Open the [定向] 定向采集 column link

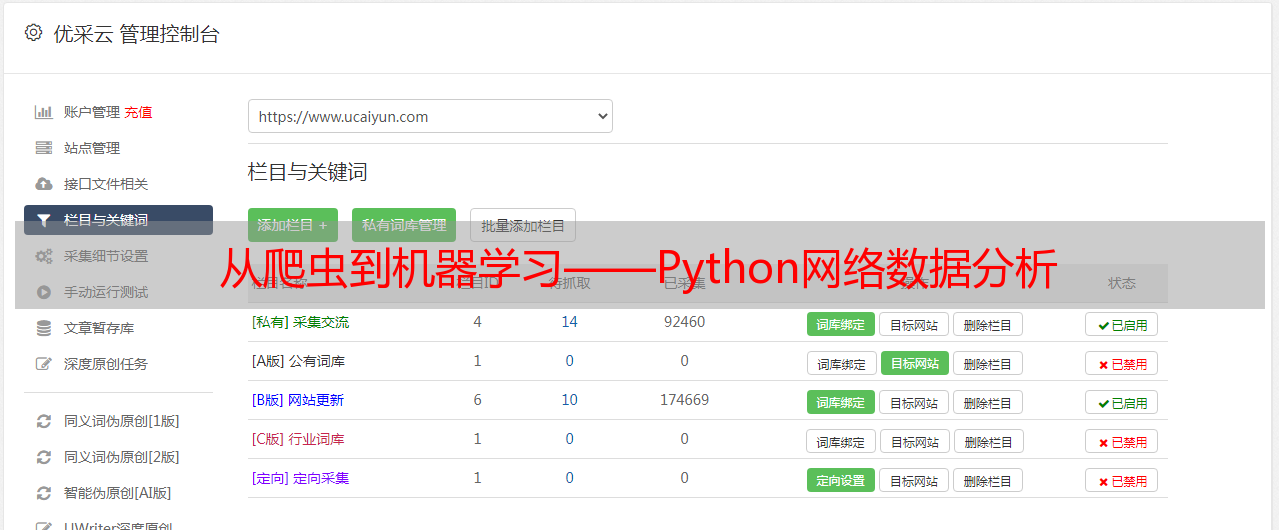(x=300, y=478)
